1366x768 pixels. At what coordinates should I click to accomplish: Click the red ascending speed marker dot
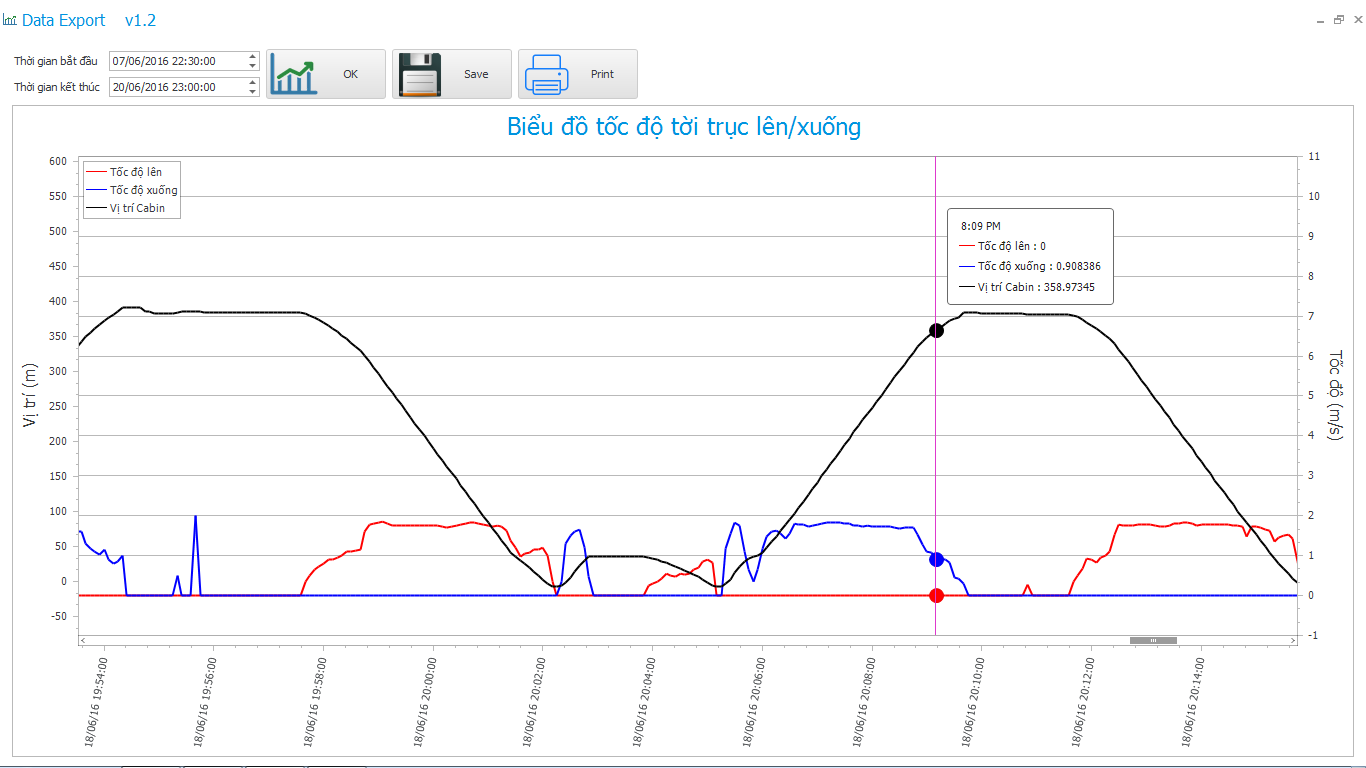pyautogui.click(x=936, y=596)
